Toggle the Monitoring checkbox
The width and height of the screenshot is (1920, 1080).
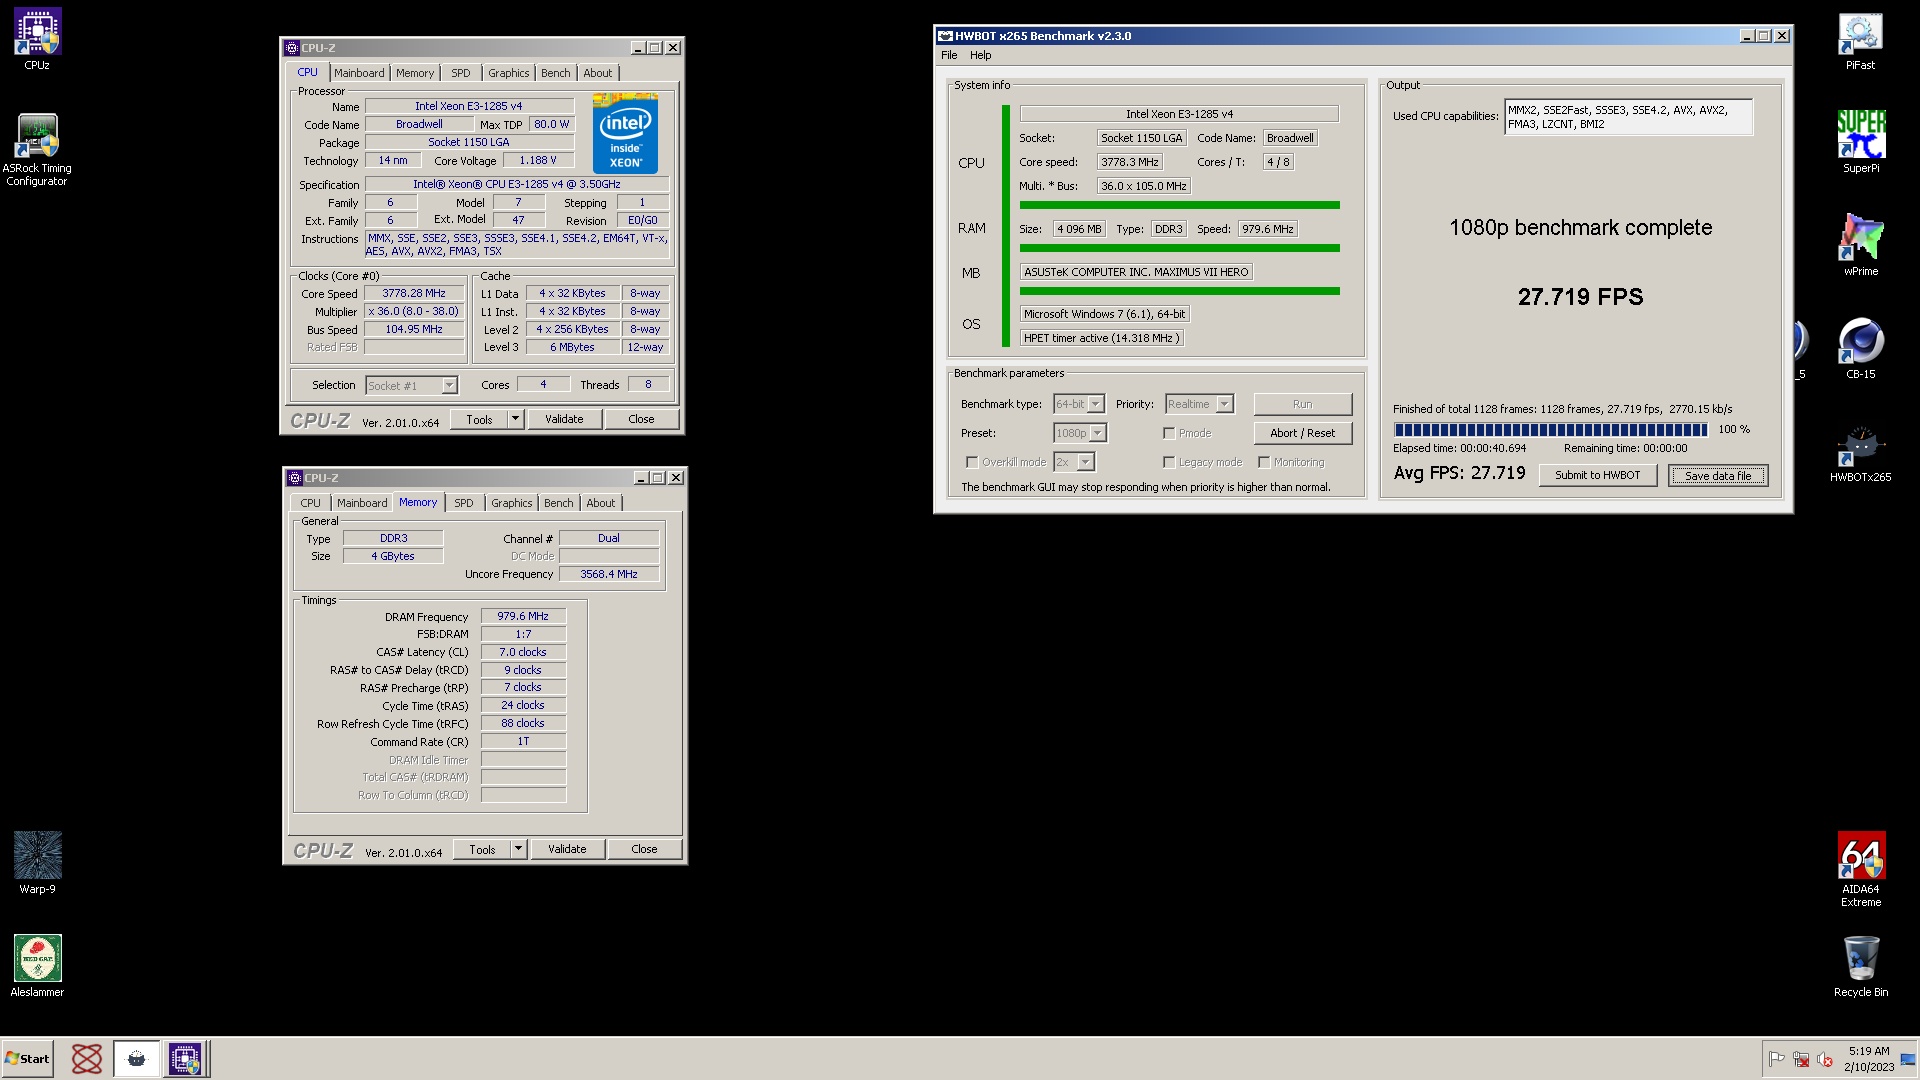coord(1264,462)
